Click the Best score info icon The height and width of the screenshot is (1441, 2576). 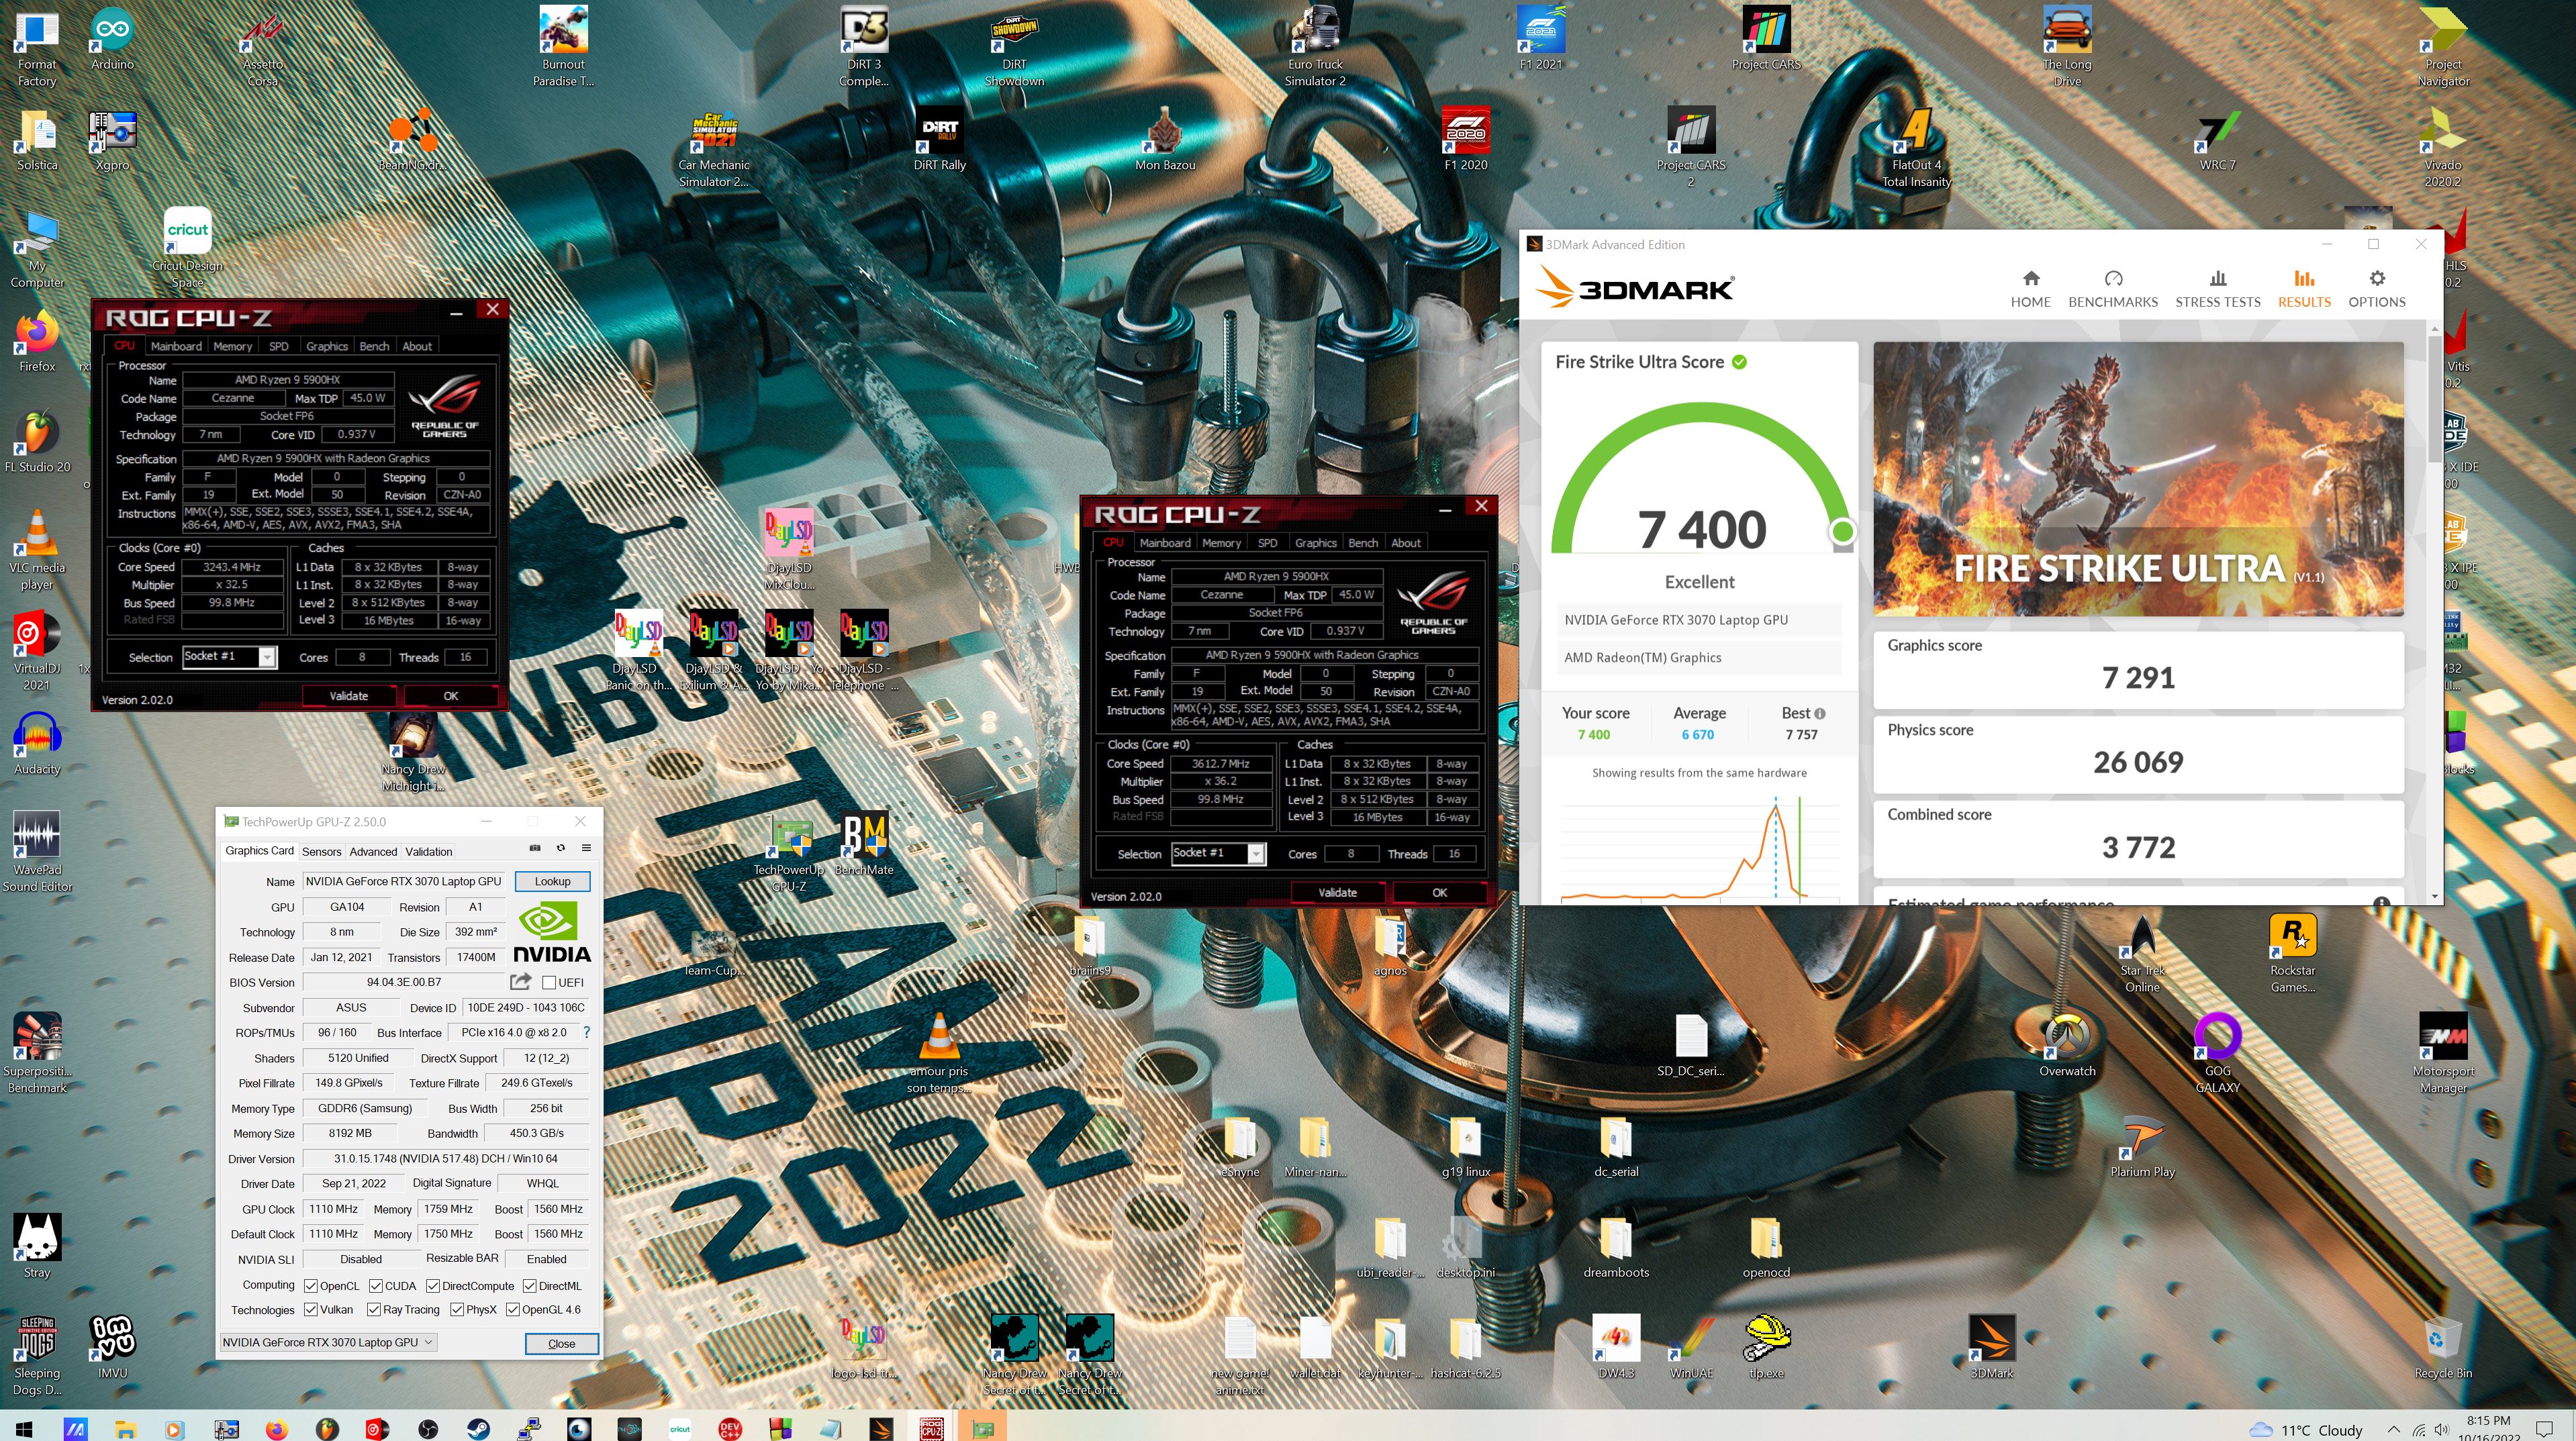(1819, 714)
